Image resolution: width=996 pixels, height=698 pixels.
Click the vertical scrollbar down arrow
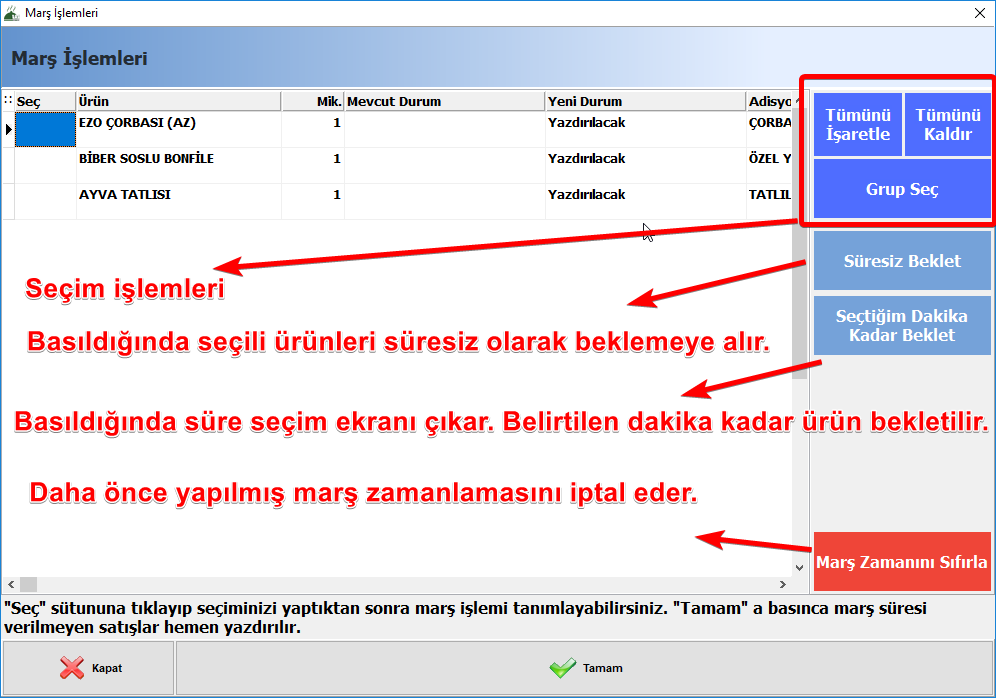coord(800,568)
